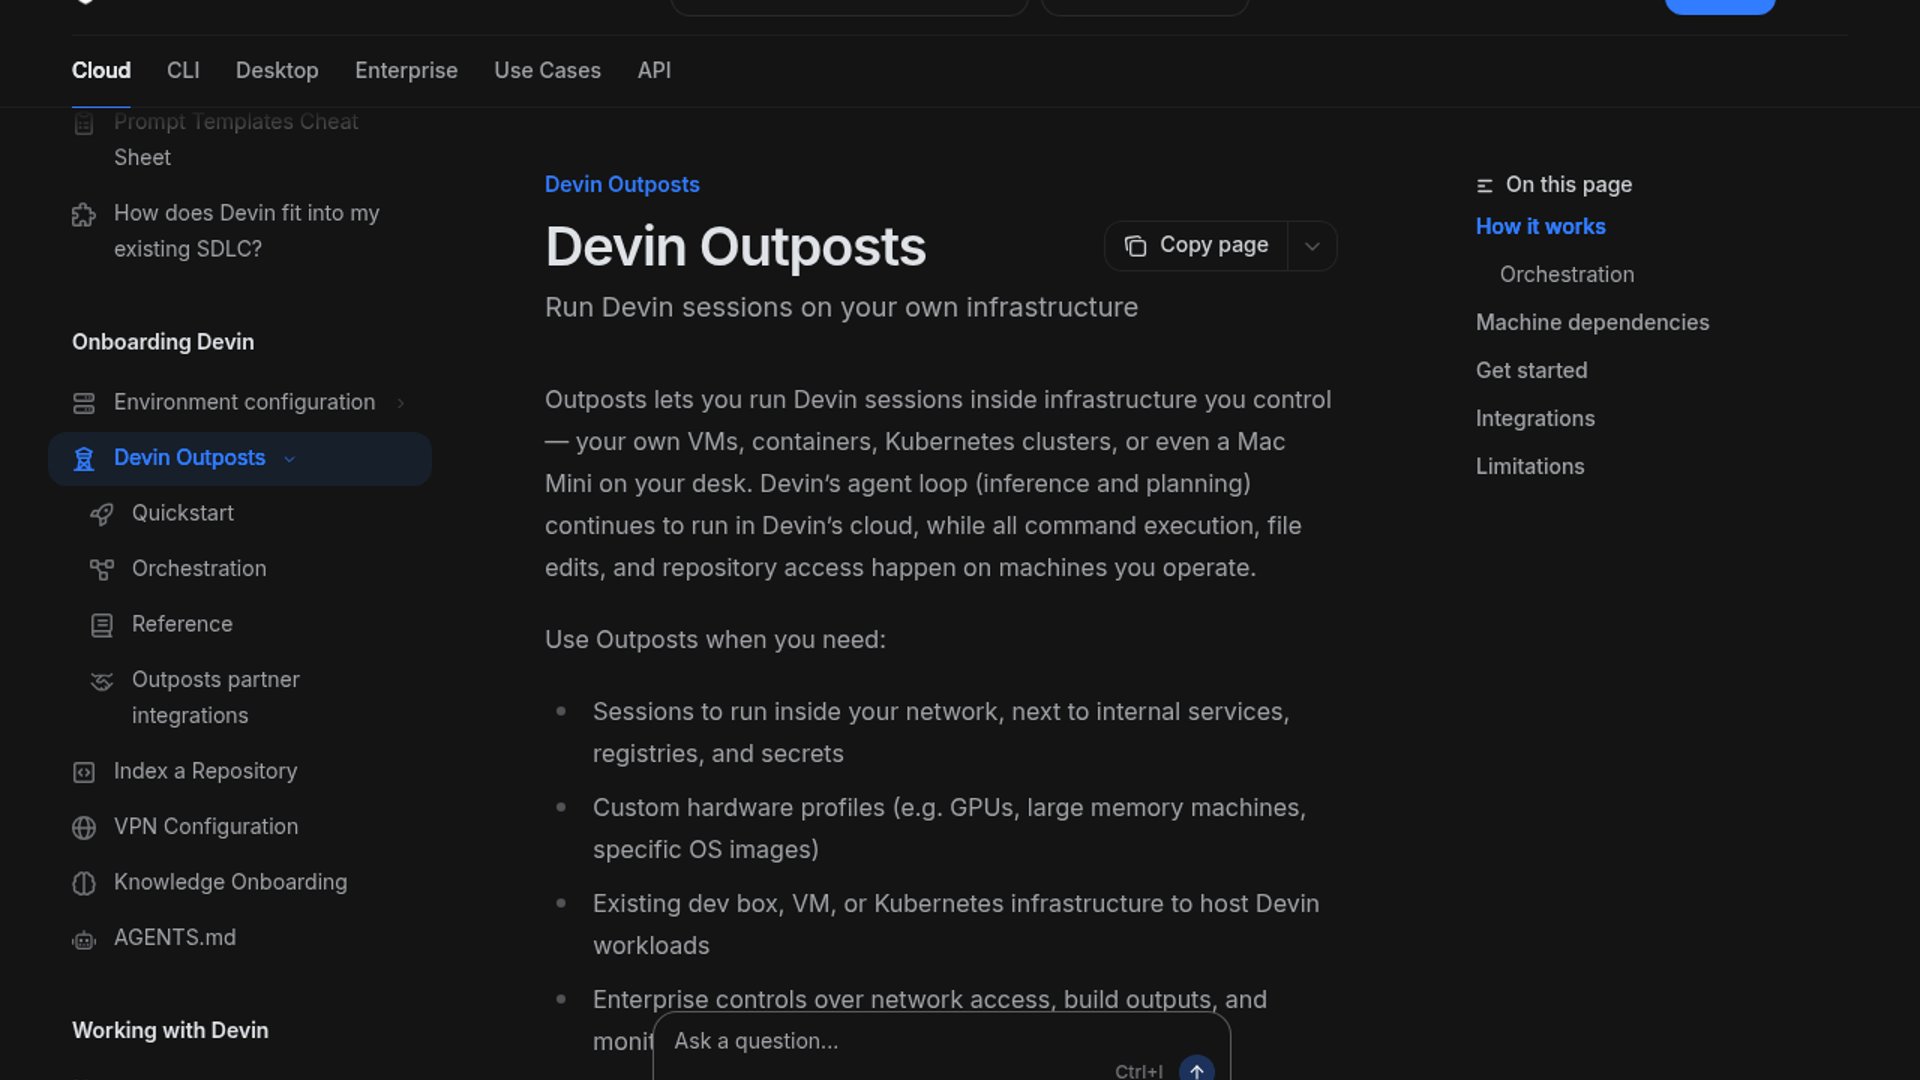The width and height of the screenshot is (1920, 1080).
Task: Open Environment configuration page
Action: tap(244, 402)
